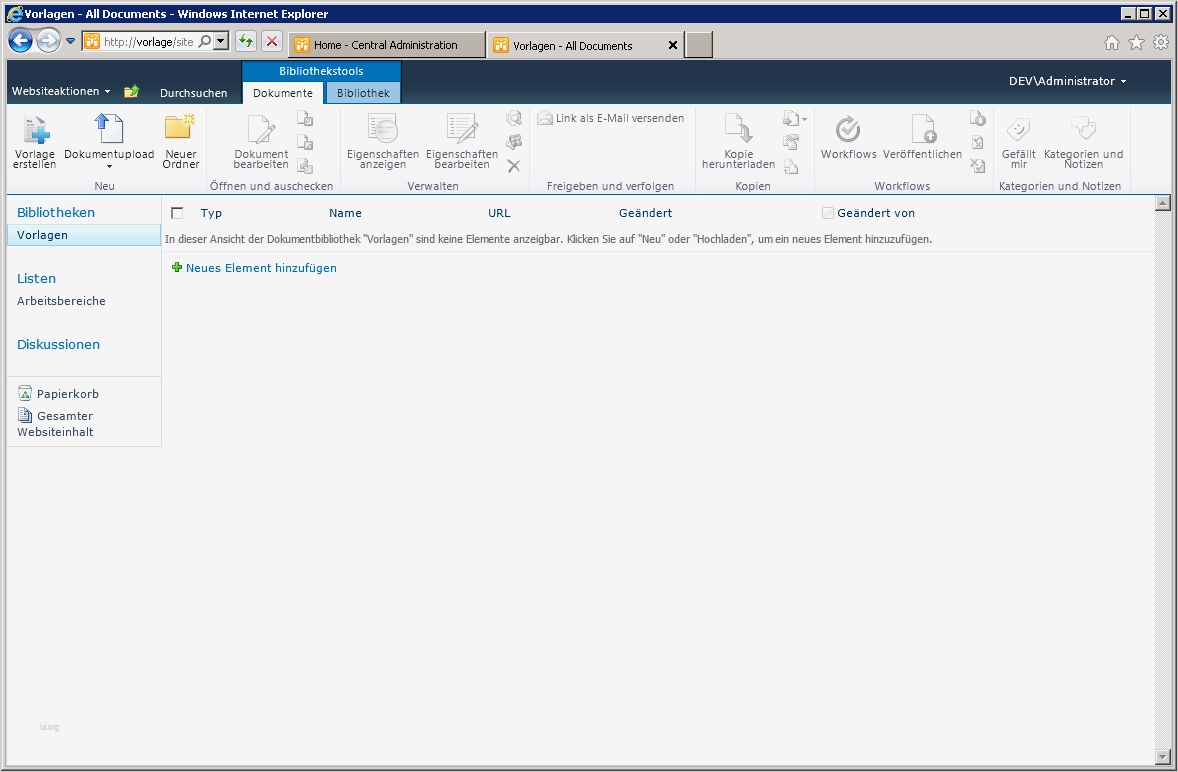
Task: Open the address bar dropdown arrow
Action: [221, 42]
